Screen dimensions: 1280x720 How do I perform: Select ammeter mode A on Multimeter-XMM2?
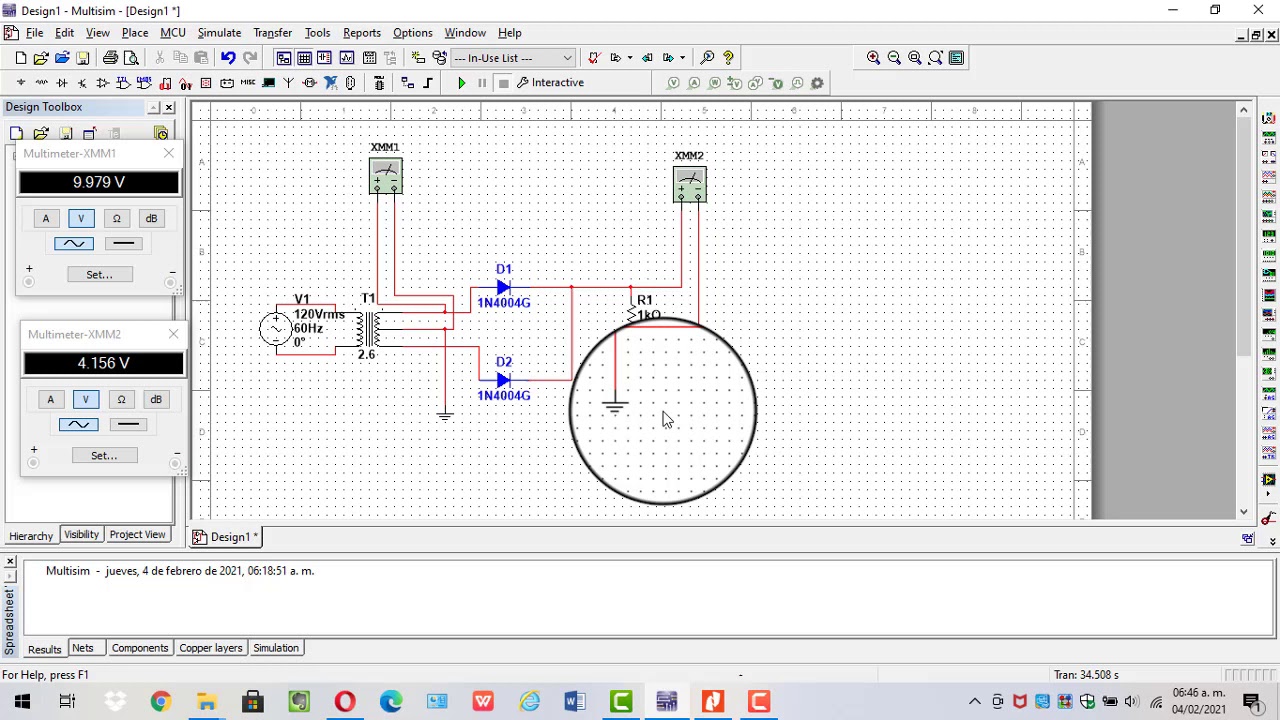[50, 399]
